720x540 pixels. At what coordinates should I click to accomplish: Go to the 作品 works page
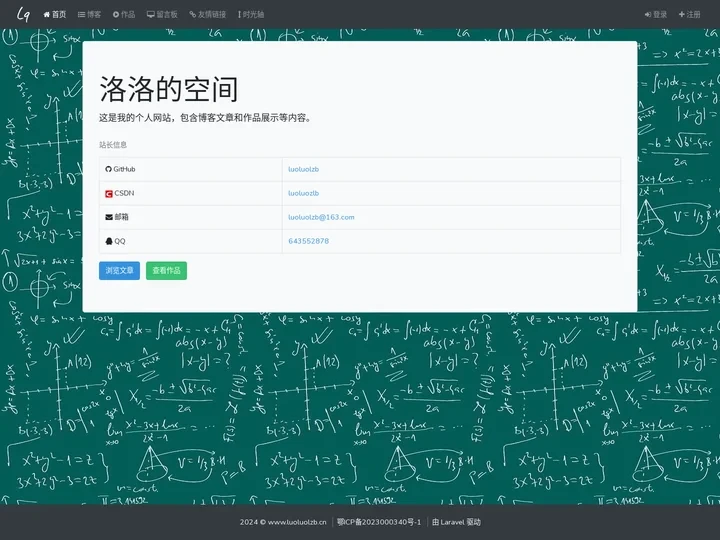pyautogui.click(x=124, y=15)
